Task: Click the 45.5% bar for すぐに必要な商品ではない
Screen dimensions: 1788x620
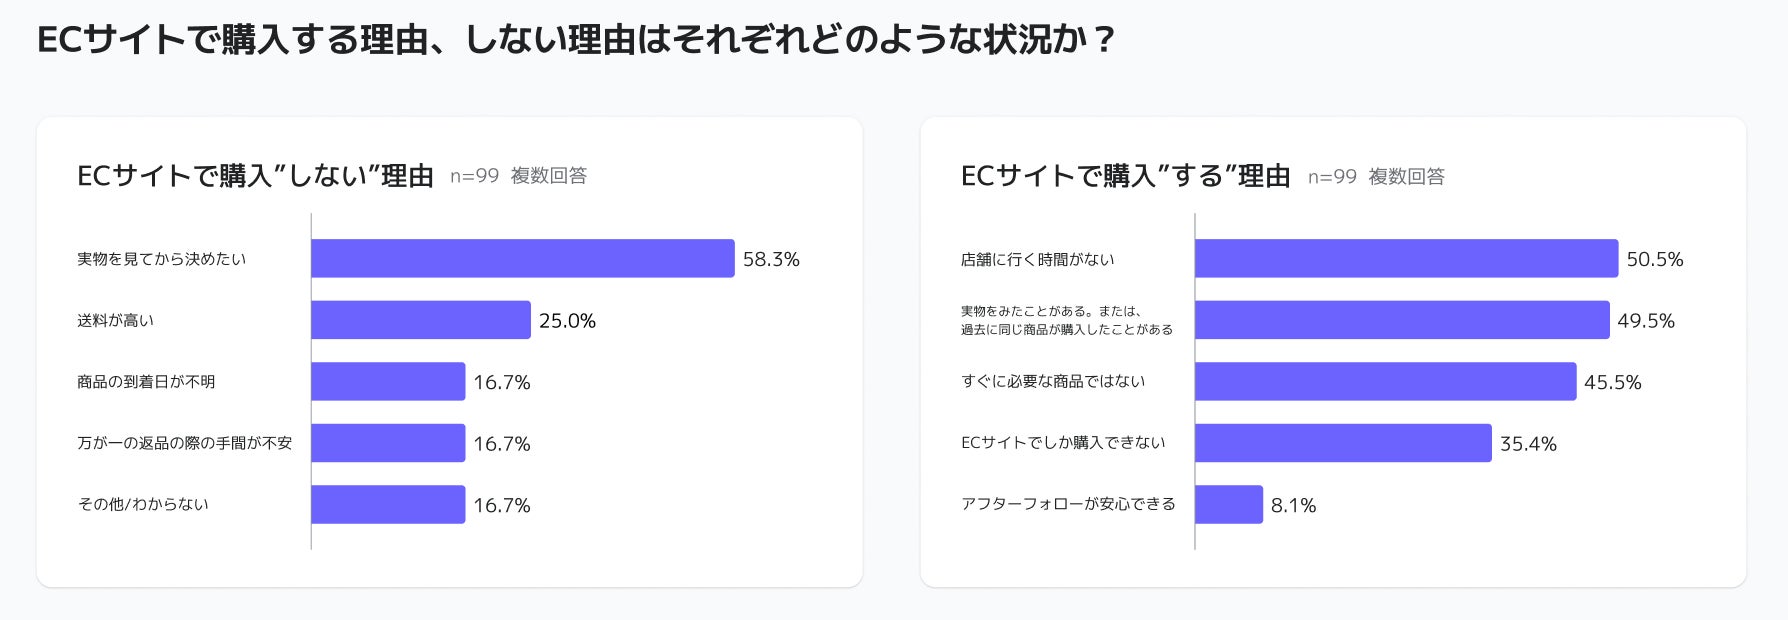Action: tap(1385, 381)
